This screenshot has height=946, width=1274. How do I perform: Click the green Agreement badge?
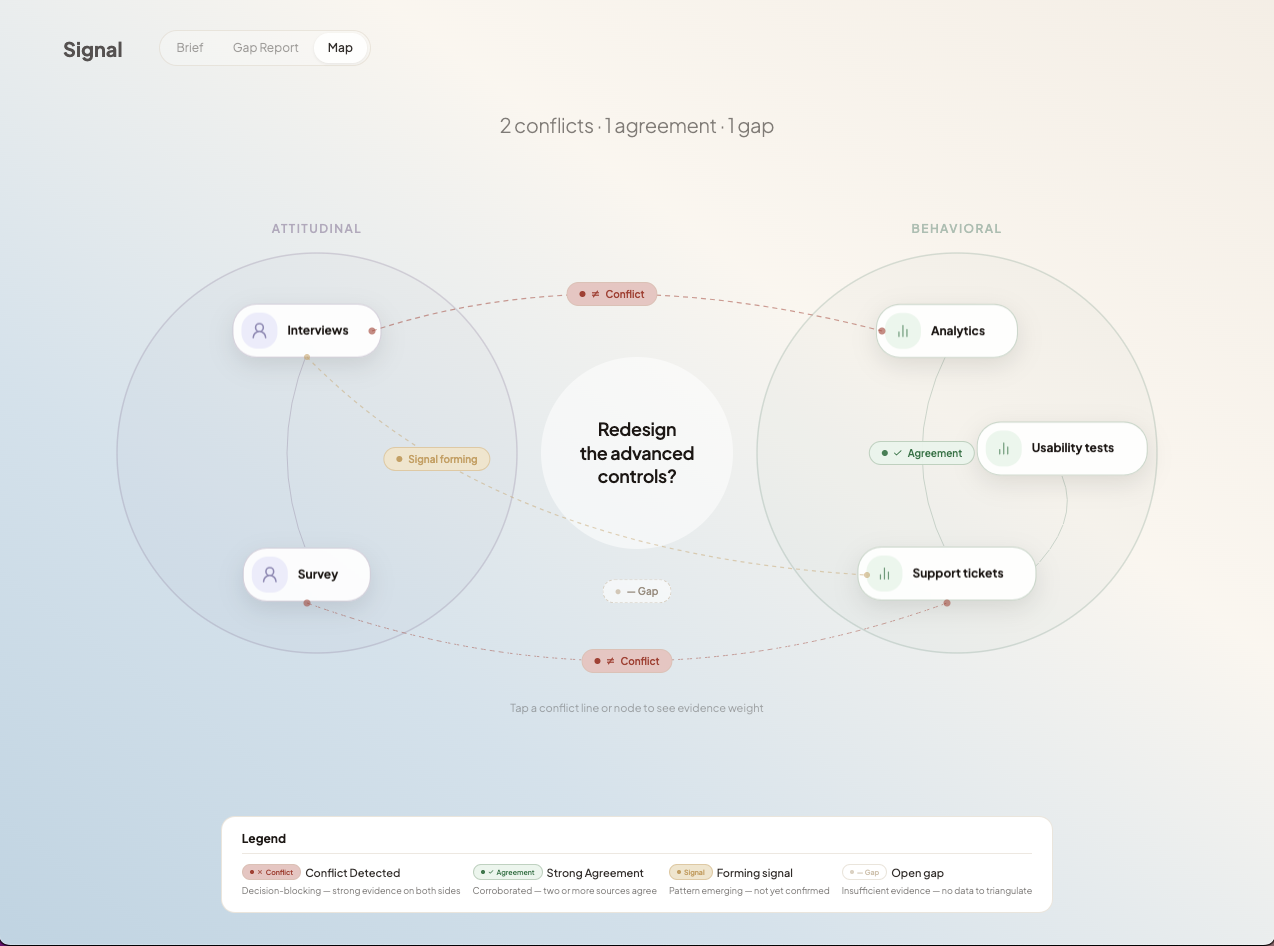tap(922, 453)
